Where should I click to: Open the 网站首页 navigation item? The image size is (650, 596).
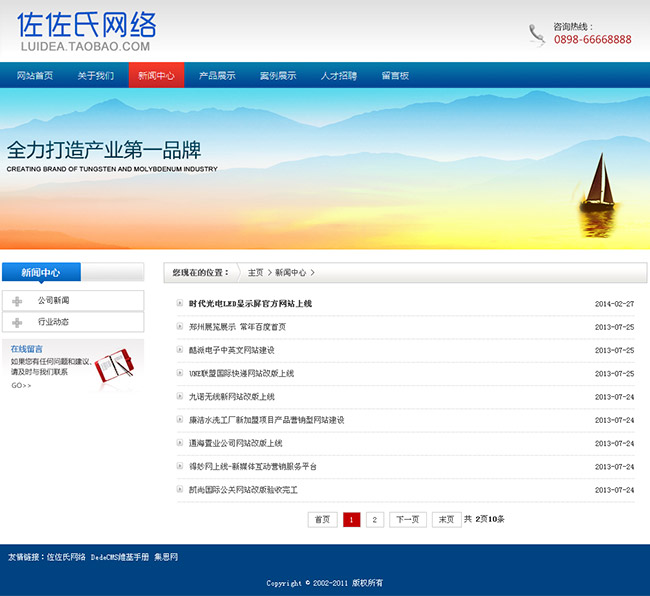click(x=35, y=75)
